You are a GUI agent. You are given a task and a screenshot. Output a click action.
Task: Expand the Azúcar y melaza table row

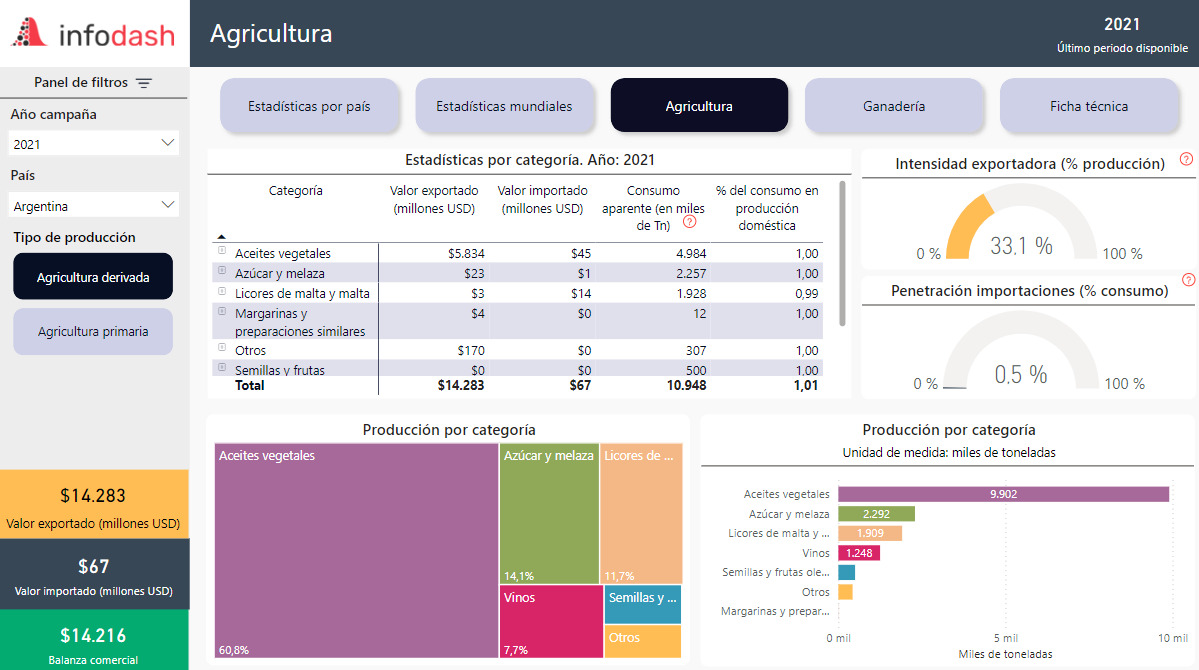coord(222,270)
